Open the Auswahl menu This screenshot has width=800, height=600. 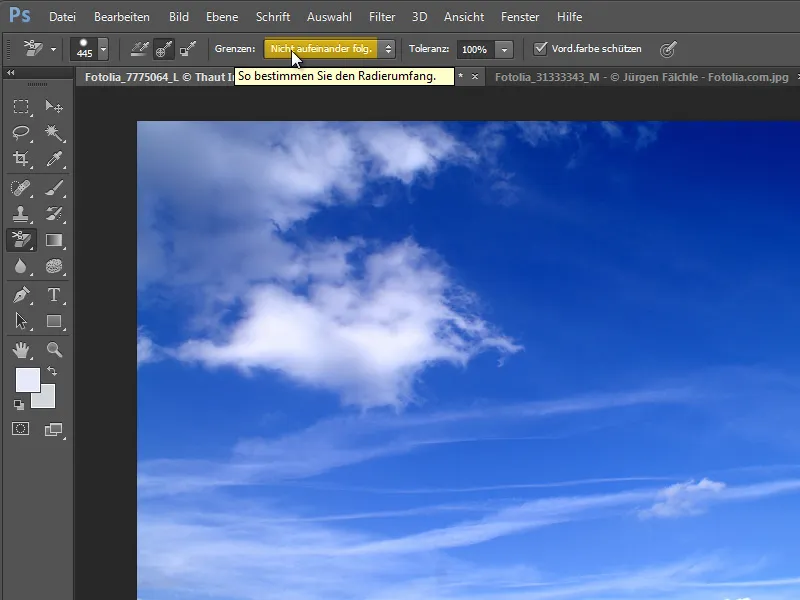(x=329, y=17)
